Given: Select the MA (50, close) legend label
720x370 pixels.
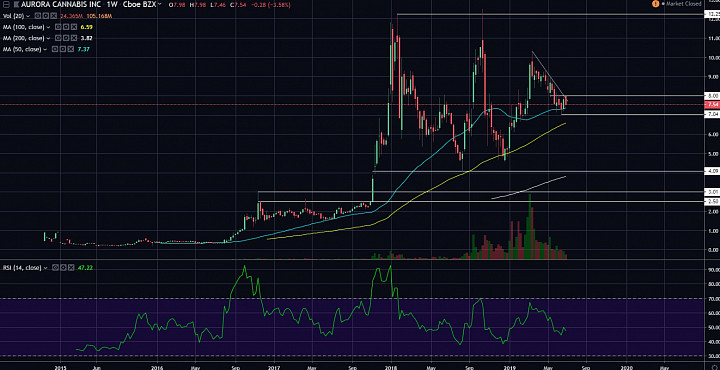Looking at the screenshot, I should 22,49.
